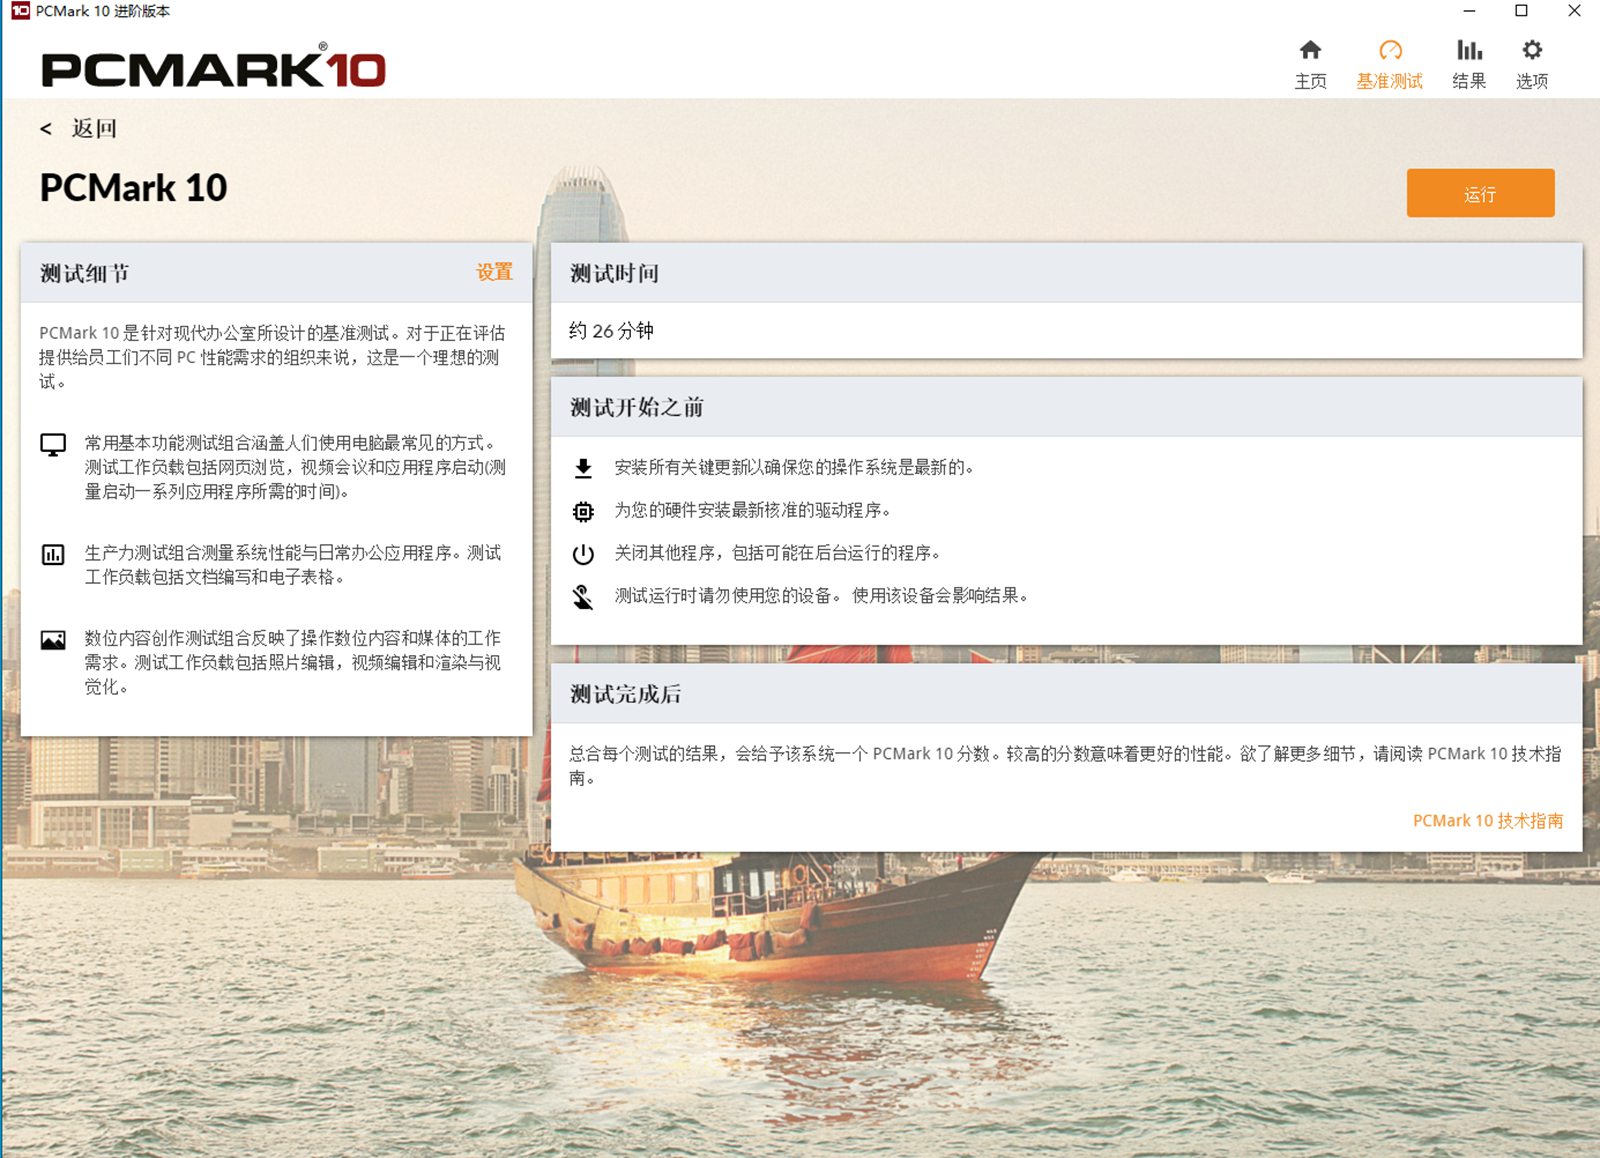Open 设置 in the 测试细节 panel
The height and width of the screenshot is (1158, 1600).
tap(494, 272)
